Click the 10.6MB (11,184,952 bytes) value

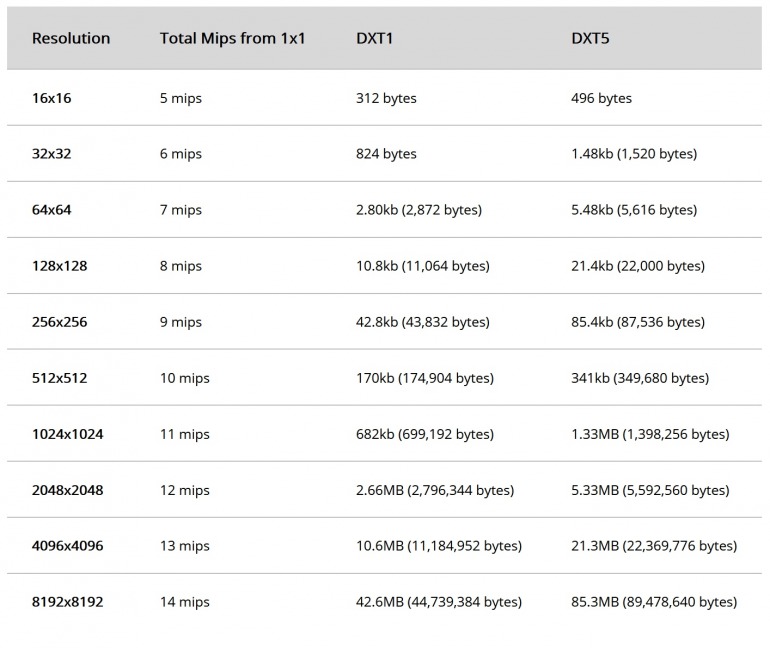click(439, 545)
